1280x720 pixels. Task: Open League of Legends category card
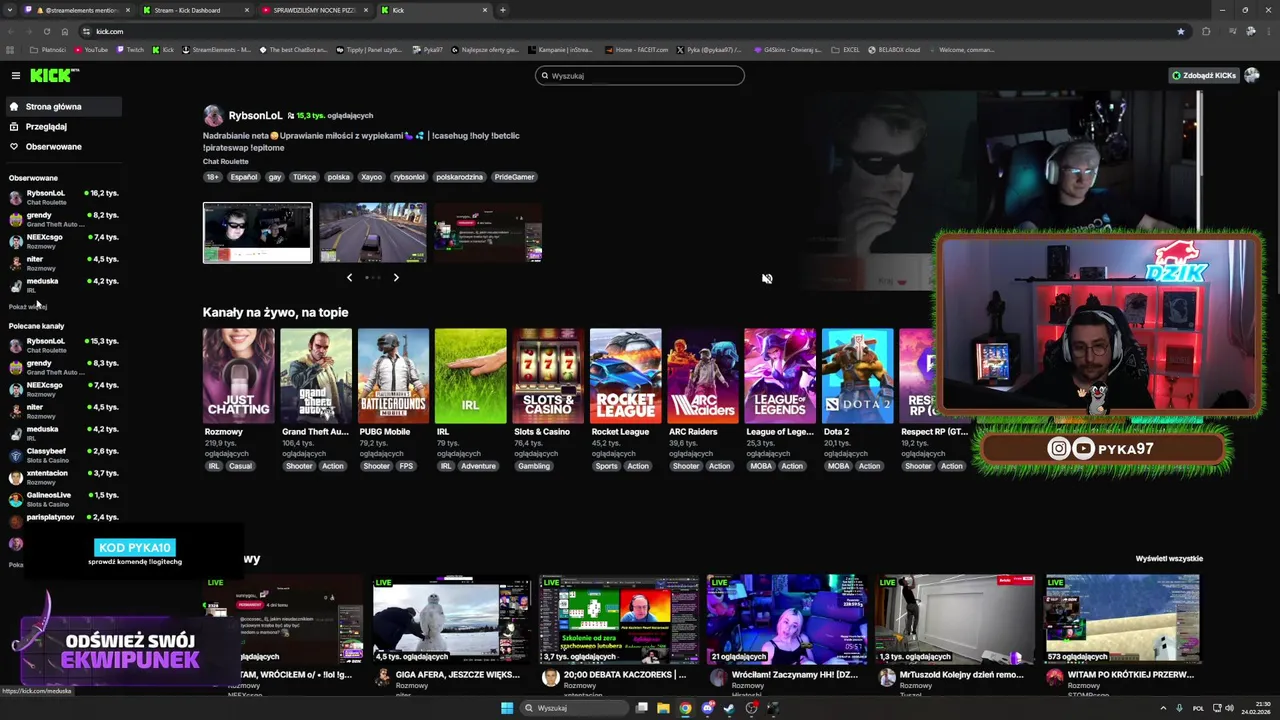tap(780, 376)
